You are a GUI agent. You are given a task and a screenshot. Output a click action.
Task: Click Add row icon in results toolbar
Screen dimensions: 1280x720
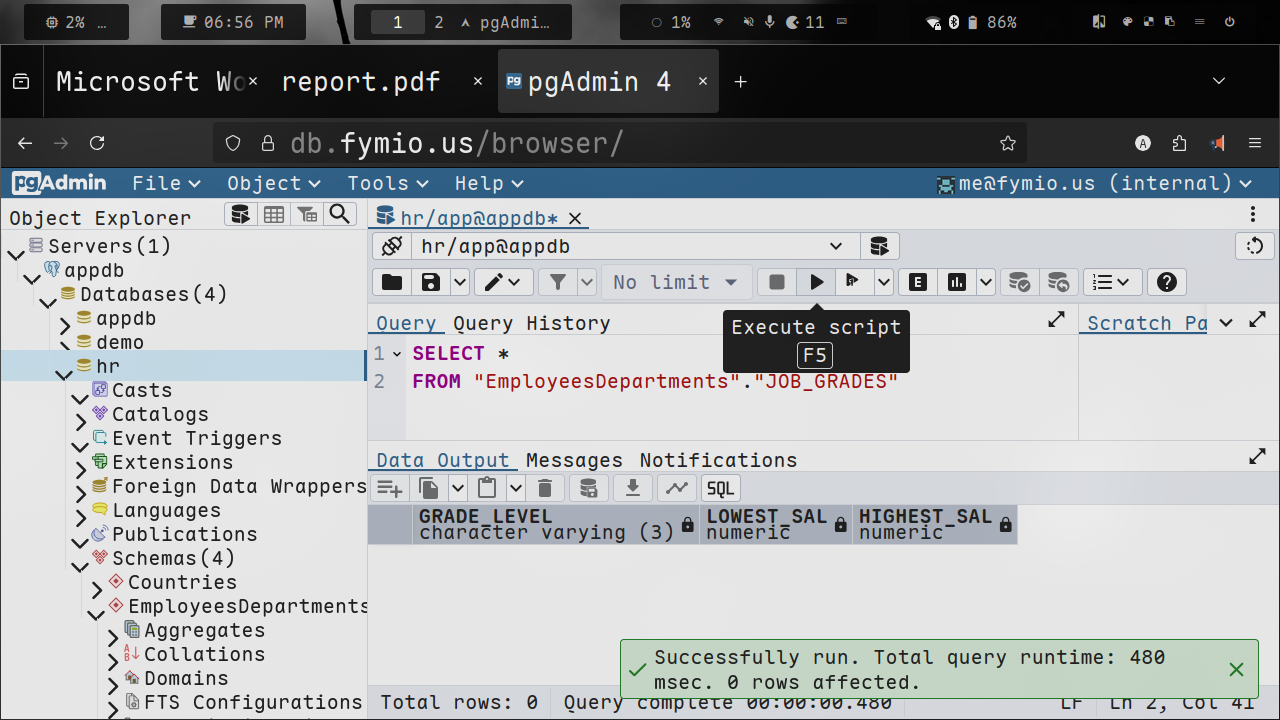389,488
